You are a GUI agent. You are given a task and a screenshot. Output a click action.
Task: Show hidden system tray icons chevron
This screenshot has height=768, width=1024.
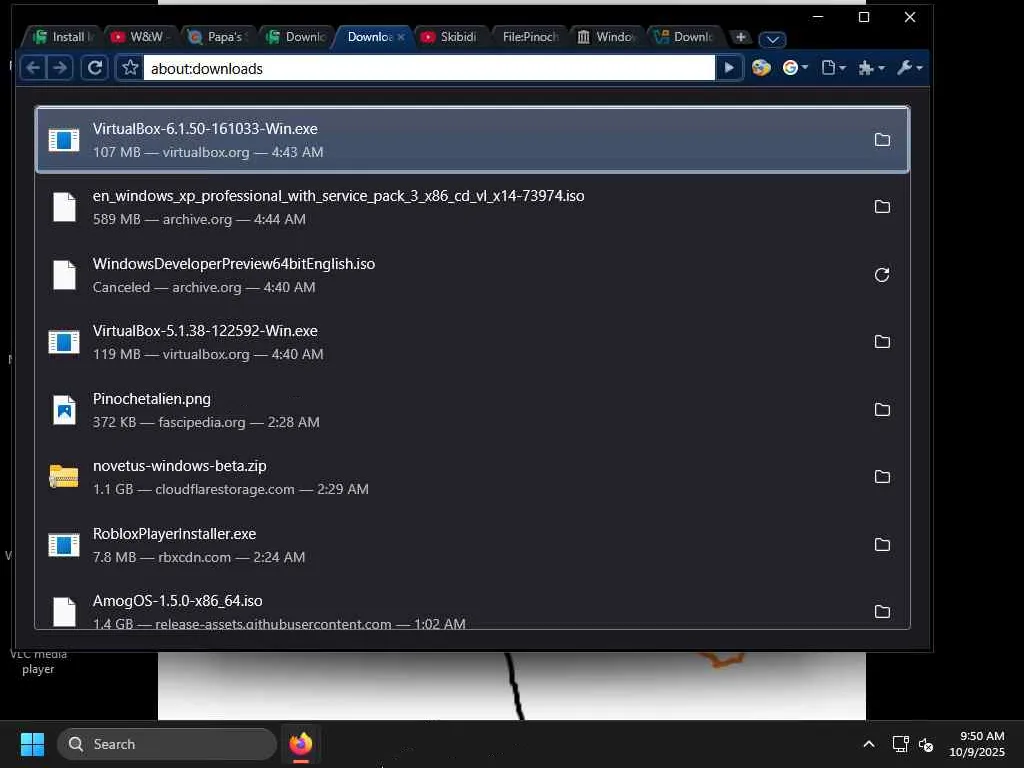[869, 744]
